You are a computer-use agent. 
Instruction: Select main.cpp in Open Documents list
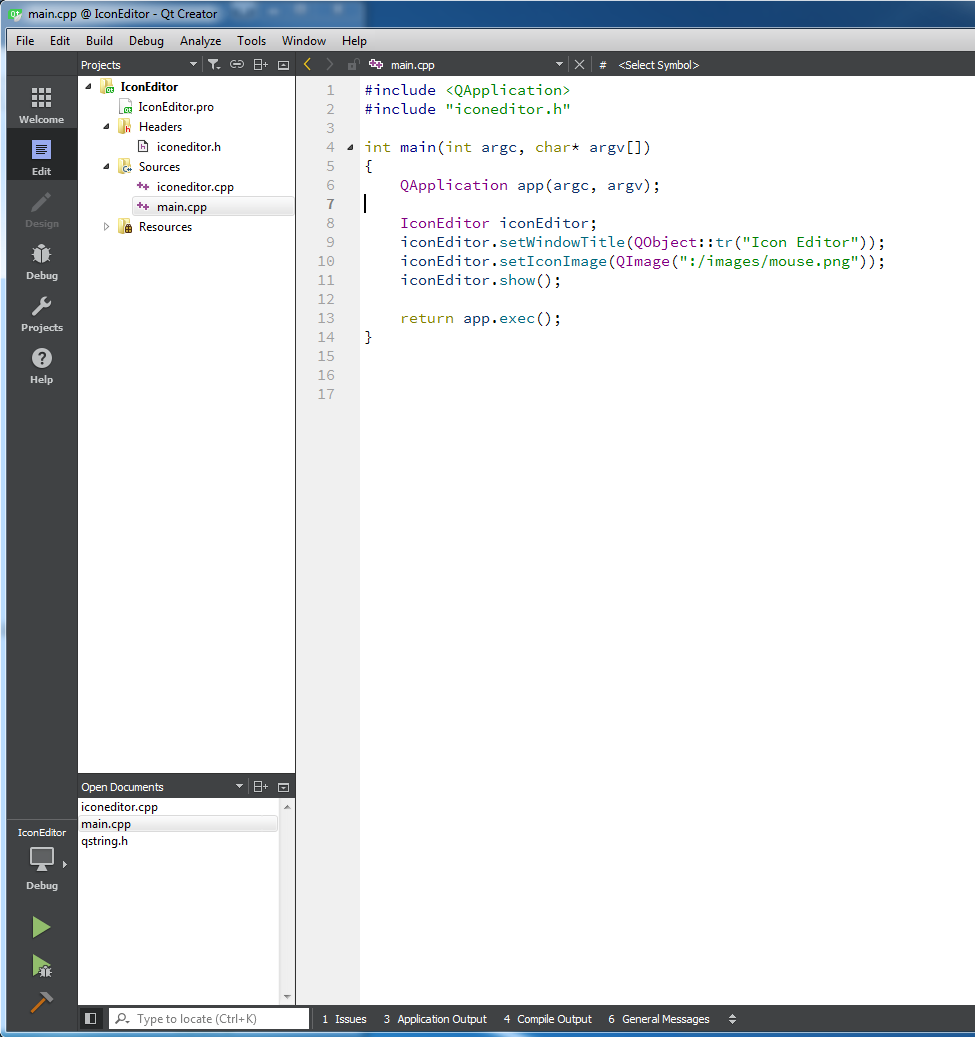177,824
